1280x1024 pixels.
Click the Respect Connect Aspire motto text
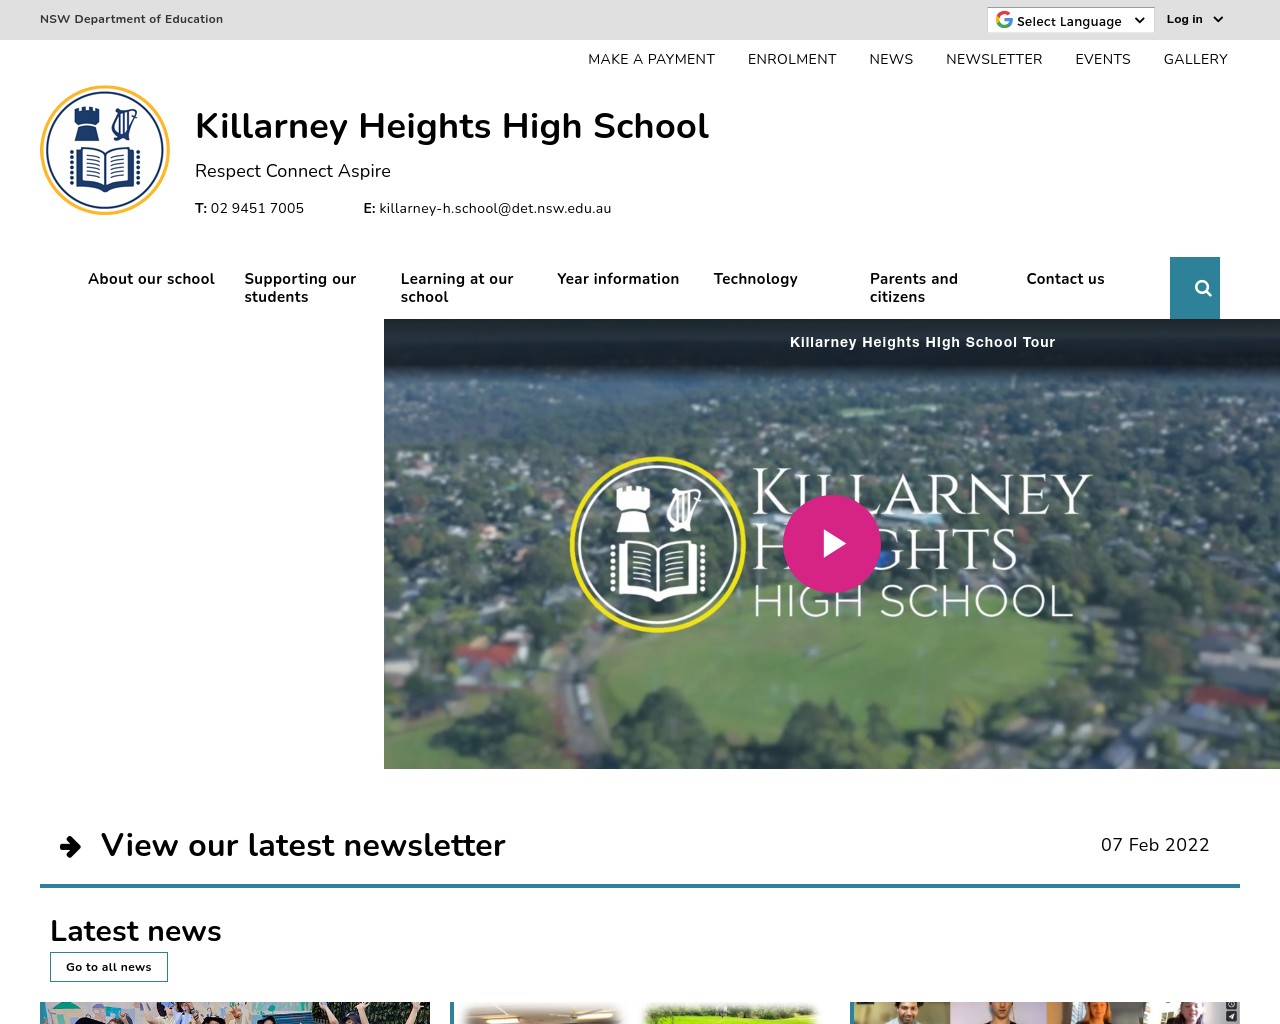click(293, 171)
